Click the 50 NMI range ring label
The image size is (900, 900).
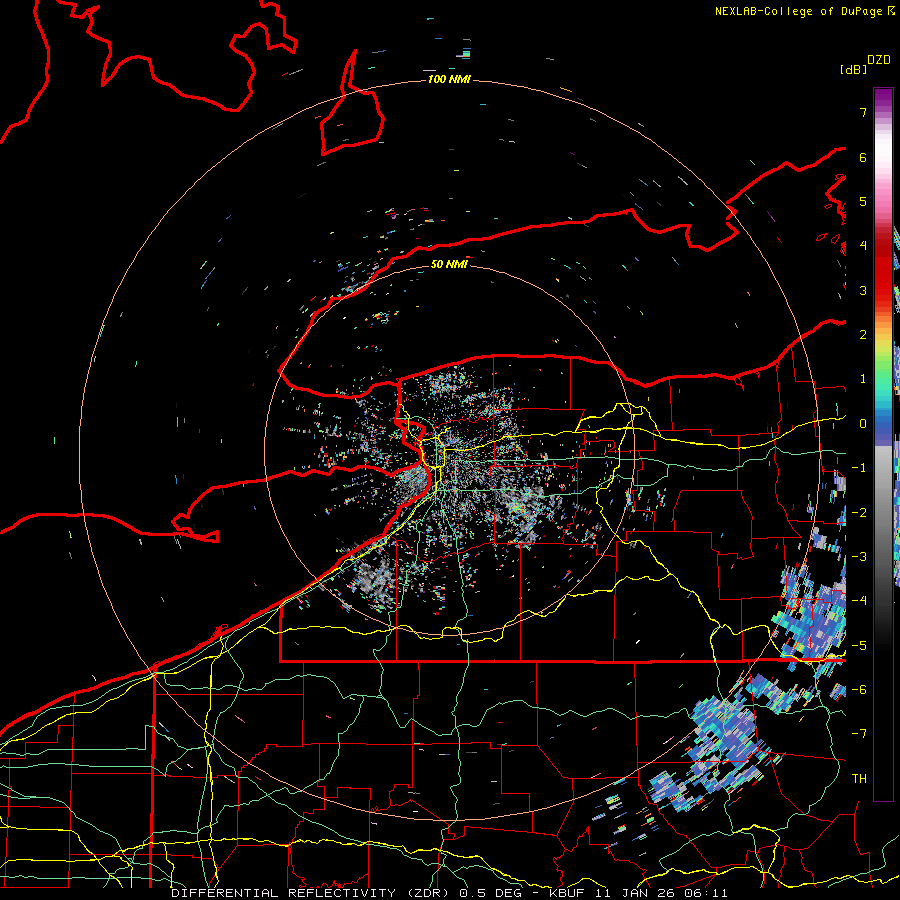pyautogui.click(x=449, y=264)
